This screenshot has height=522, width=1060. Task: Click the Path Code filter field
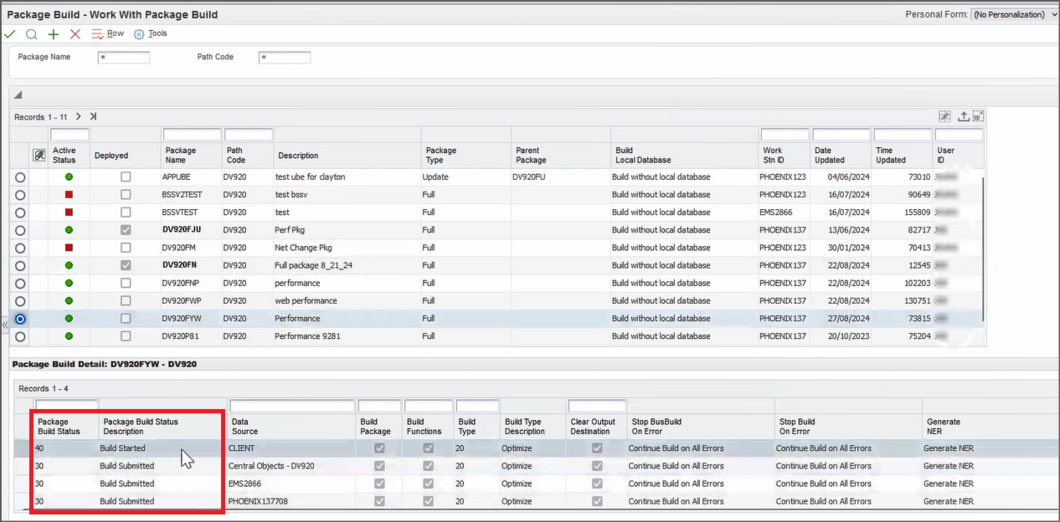pos(285,57)
